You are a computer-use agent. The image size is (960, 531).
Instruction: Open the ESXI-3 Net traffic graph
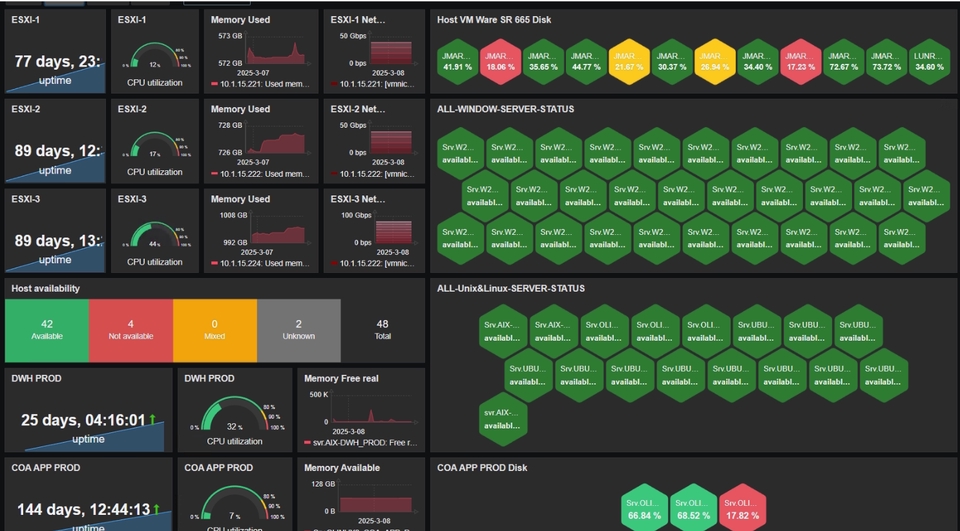(374, 231)
